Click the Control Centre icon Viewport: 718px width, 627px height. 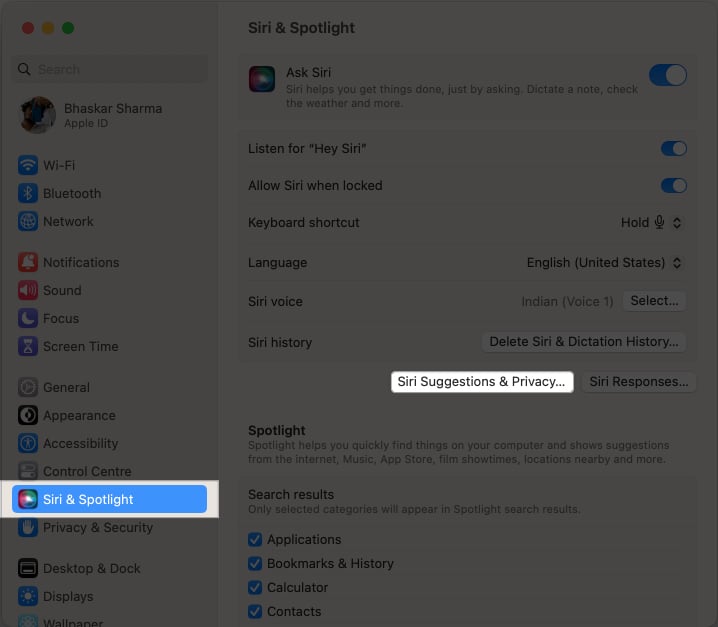coord(28,471)
